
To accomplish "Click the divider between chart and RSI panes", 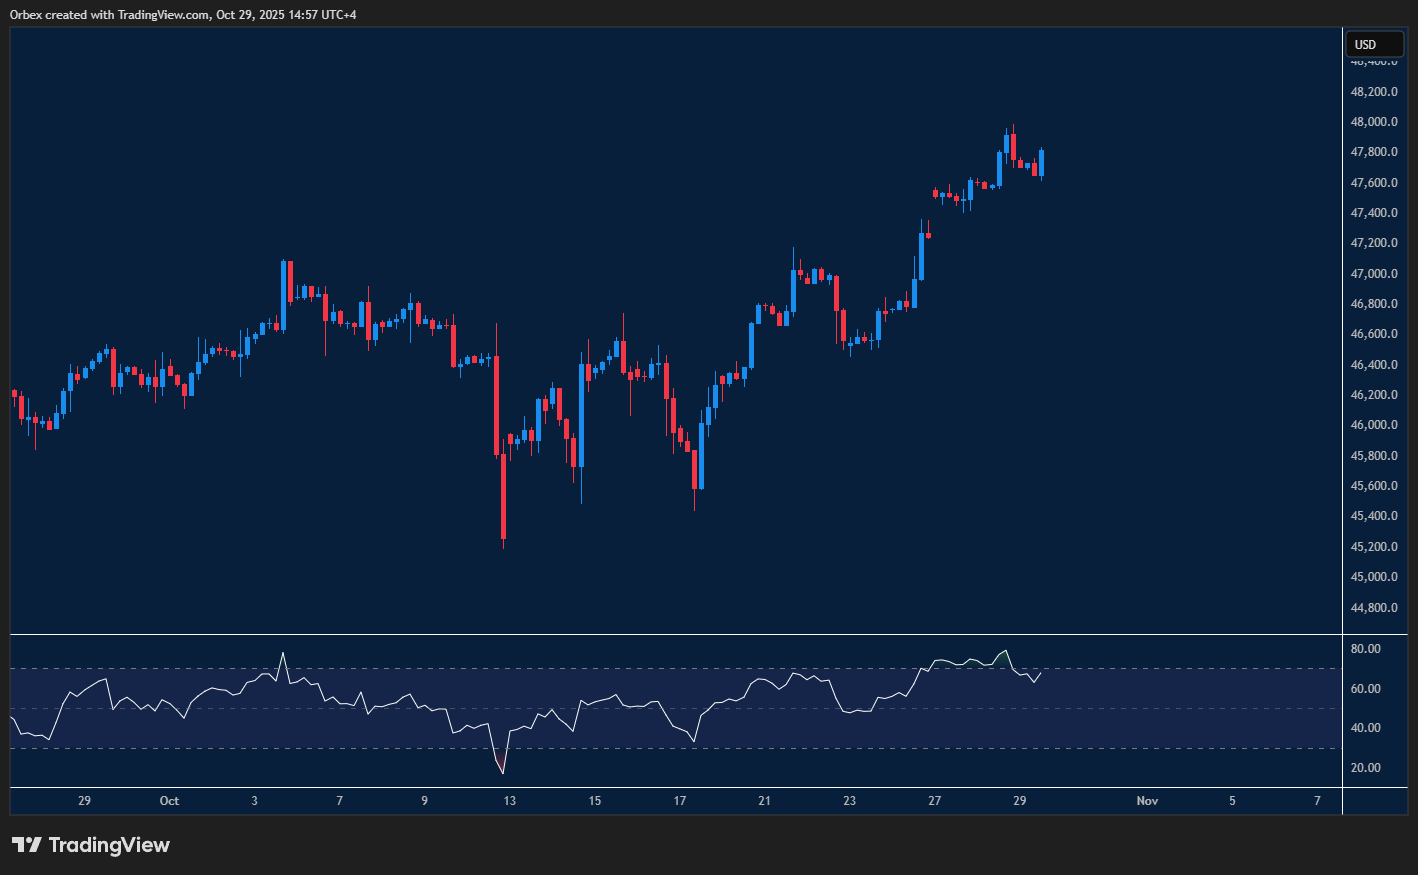I will [x=670, y=633].
